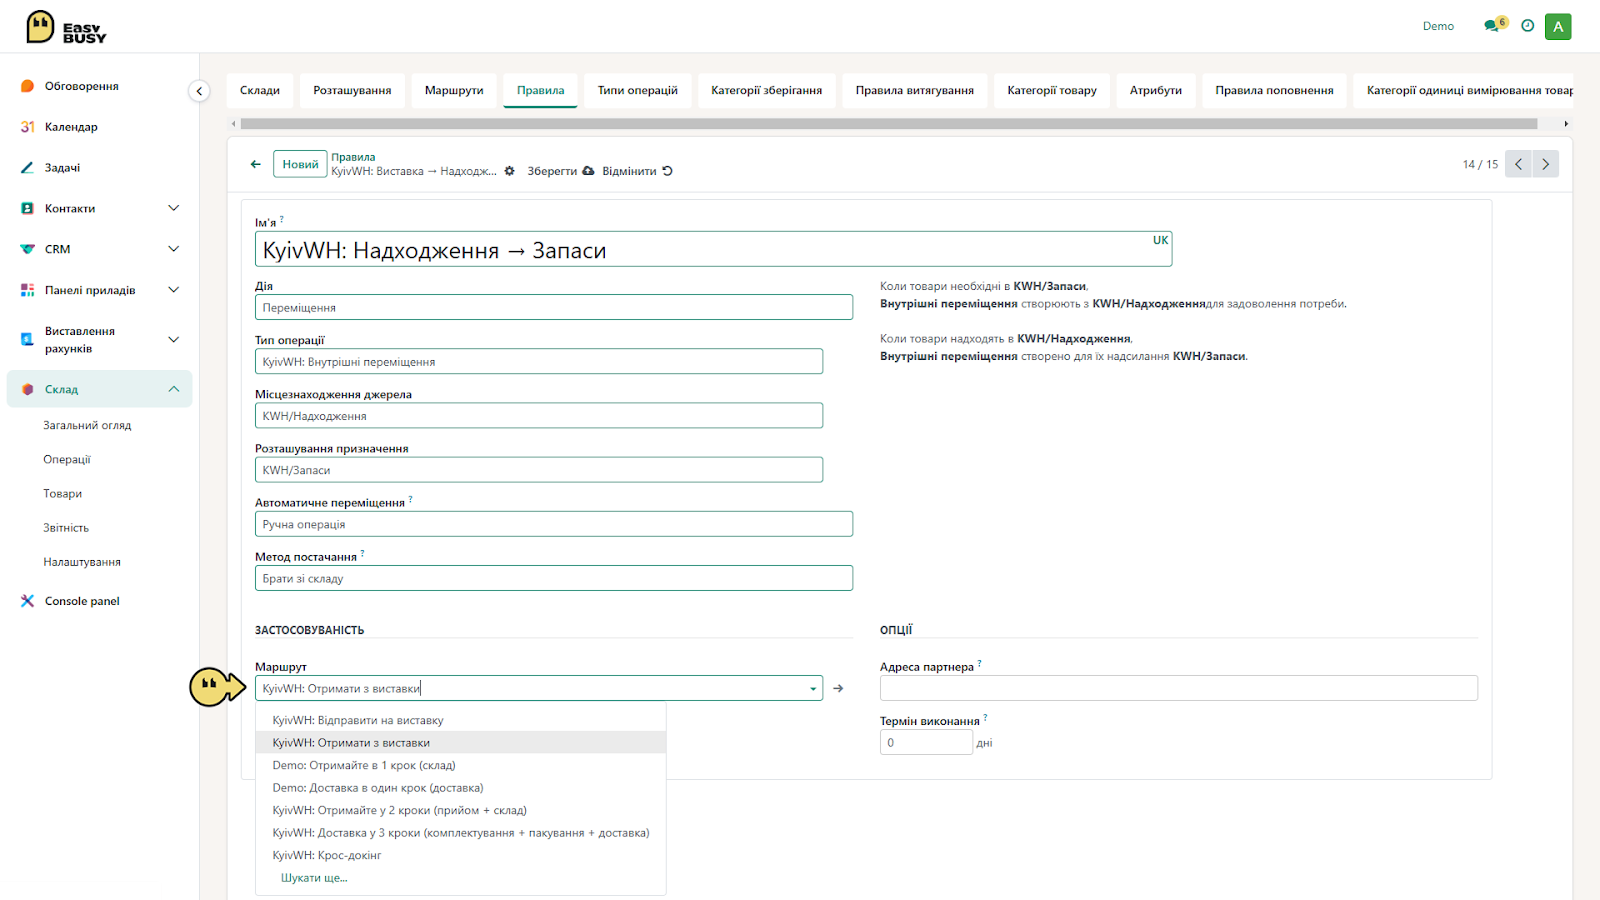Open Дія dropdown field
Image resolution: width=1600 pixels, height=900 pixels.
(x=554, y=307)
